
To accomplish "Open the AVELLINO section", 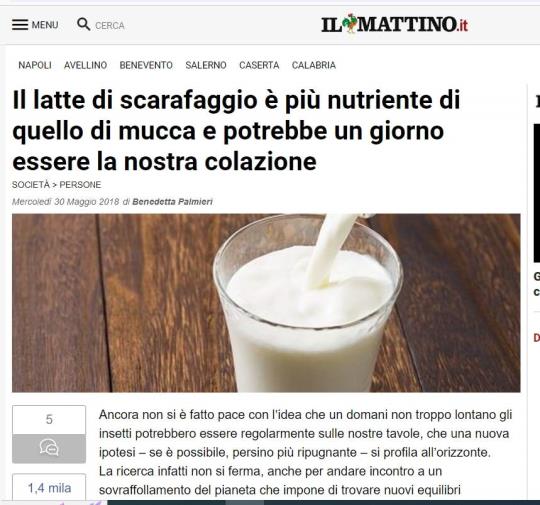I will (x=85, y=65).
